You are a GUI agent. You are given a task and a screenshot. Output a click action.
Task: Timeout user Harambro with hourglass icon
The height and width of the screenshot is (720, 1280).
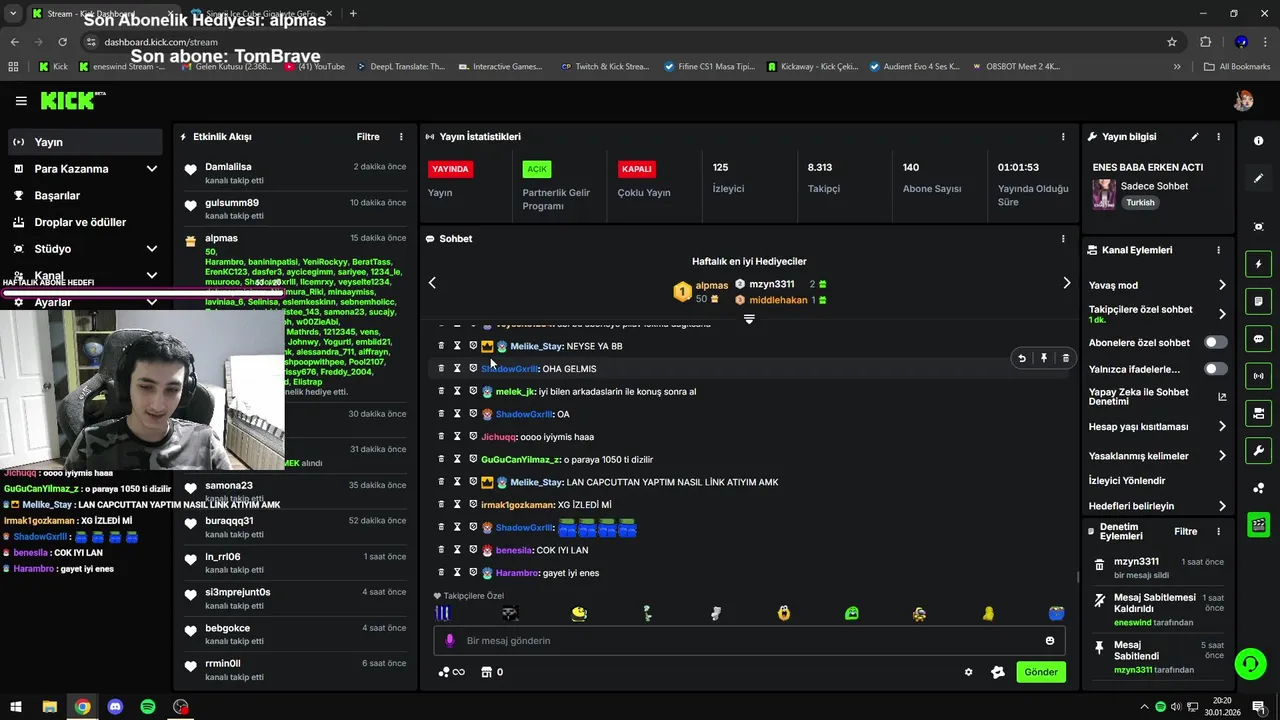tap(457, 573)
